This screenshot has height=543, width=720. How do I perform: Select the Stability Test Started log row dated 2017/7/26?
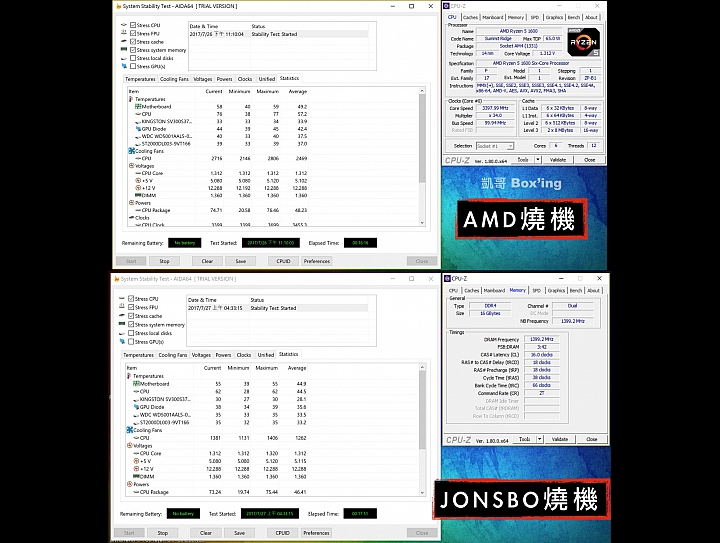(x=278, y=34)
